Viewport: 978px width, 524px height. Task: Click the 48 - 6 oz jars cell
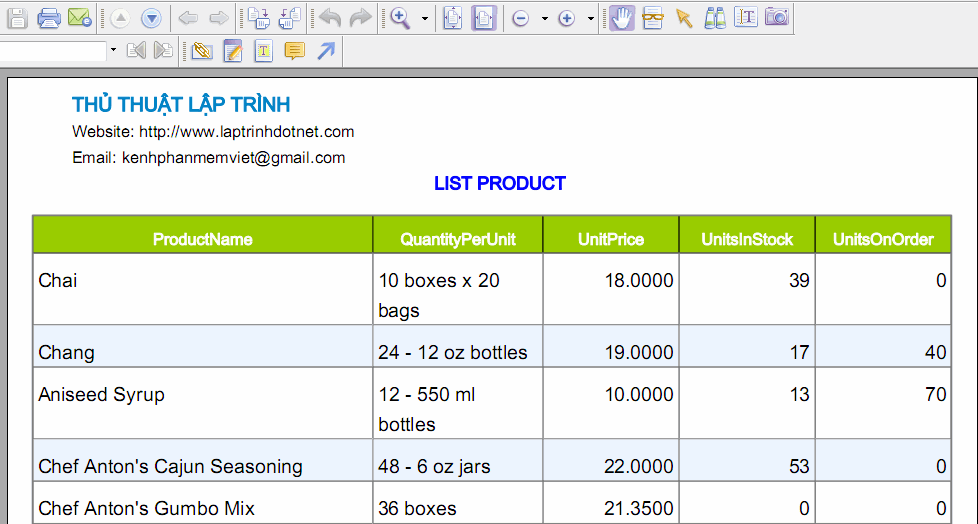[x=458, y=460]
